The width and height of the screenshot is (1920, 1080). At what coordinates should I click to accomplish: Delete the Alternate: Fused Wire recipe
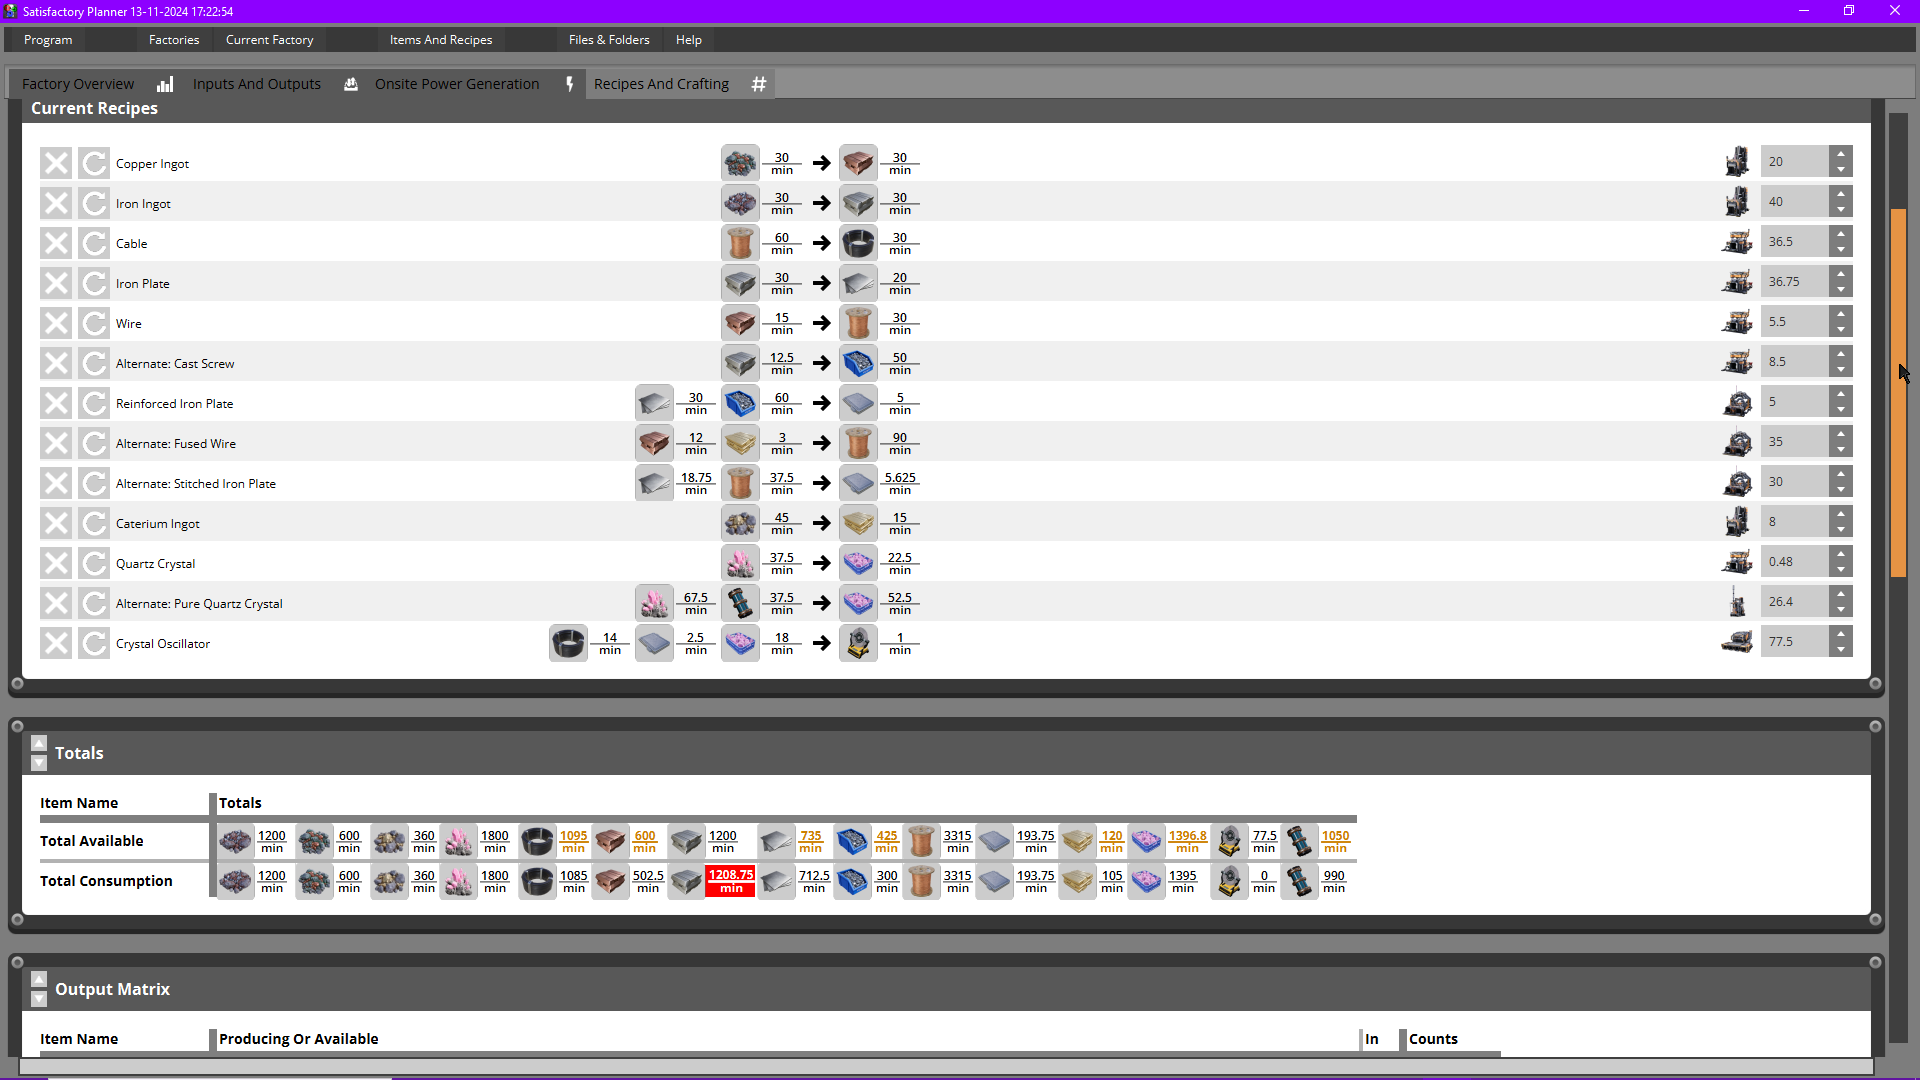pyautogui.click(x=56, y=443)
